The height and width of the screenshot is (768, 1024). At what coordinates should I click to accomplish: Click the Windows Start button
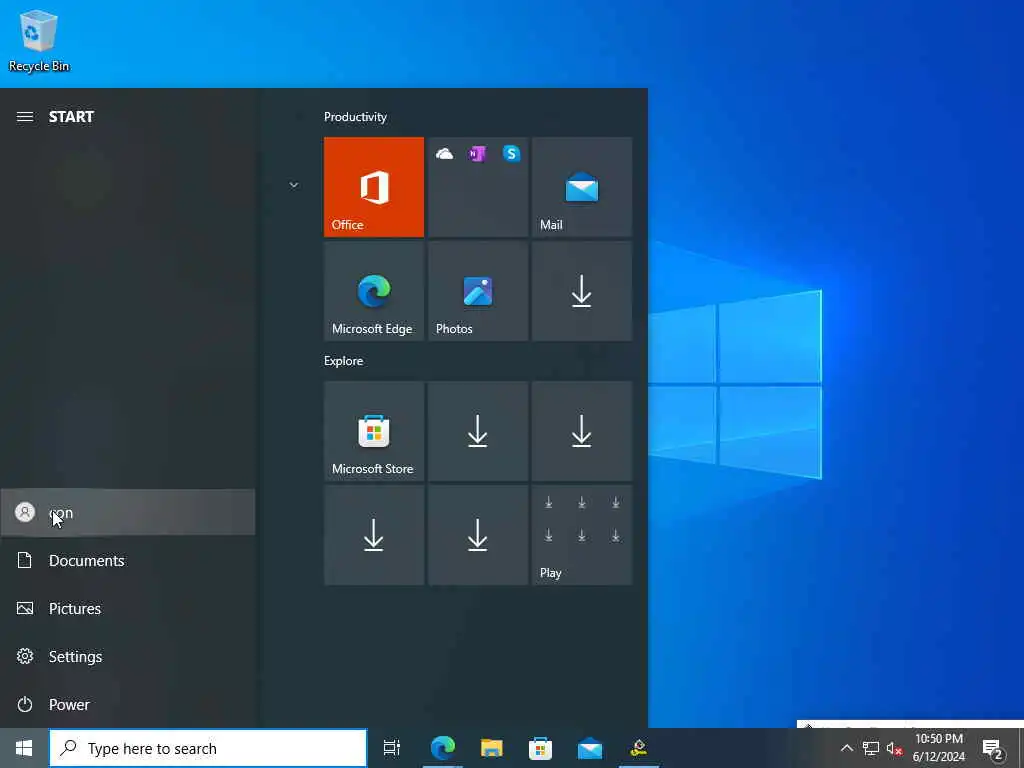(x=24, y=748)
